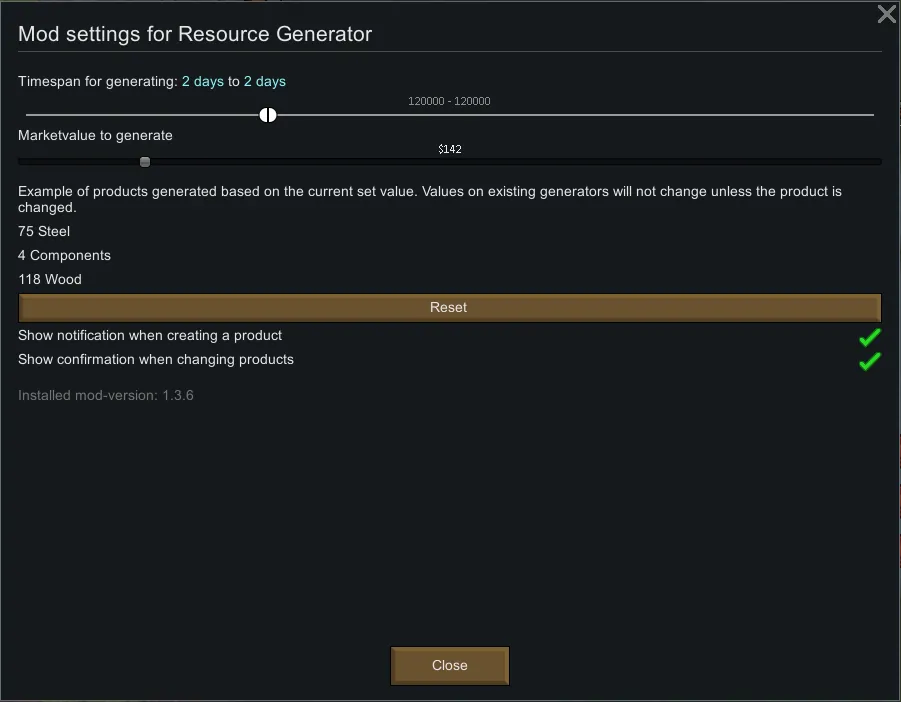The image size is (901, 702).
Task: Click the '120000 - 120000' tick range label
Action: (x=449, y=101)
